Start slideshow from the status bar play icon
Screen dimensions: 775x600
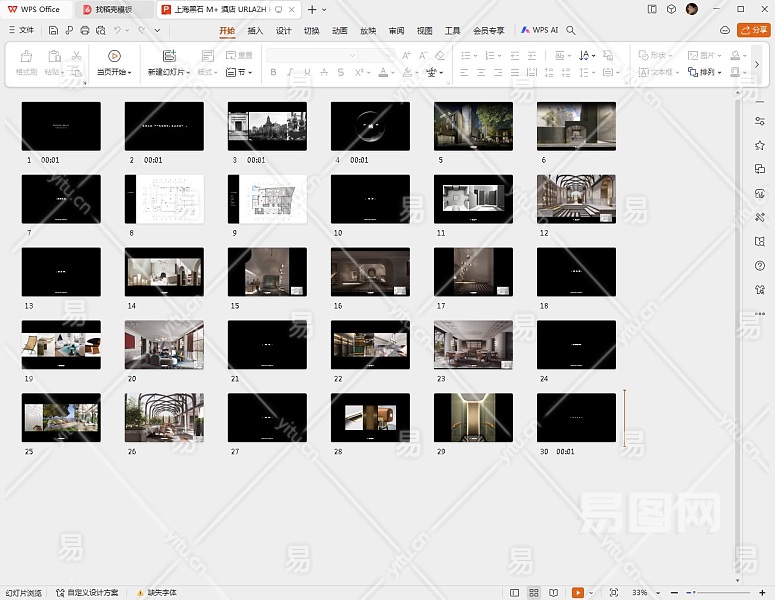click(x=578, y=593)
